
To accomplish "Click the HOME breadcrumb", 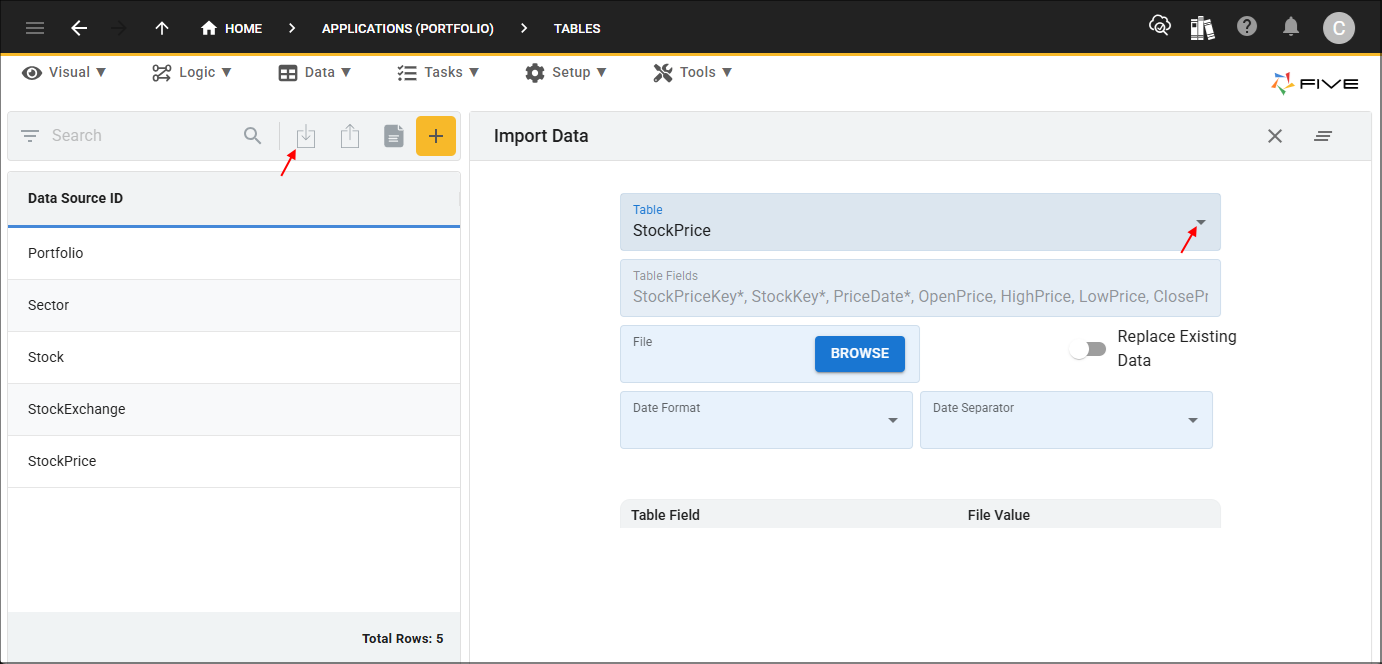I will pos(231,28).
